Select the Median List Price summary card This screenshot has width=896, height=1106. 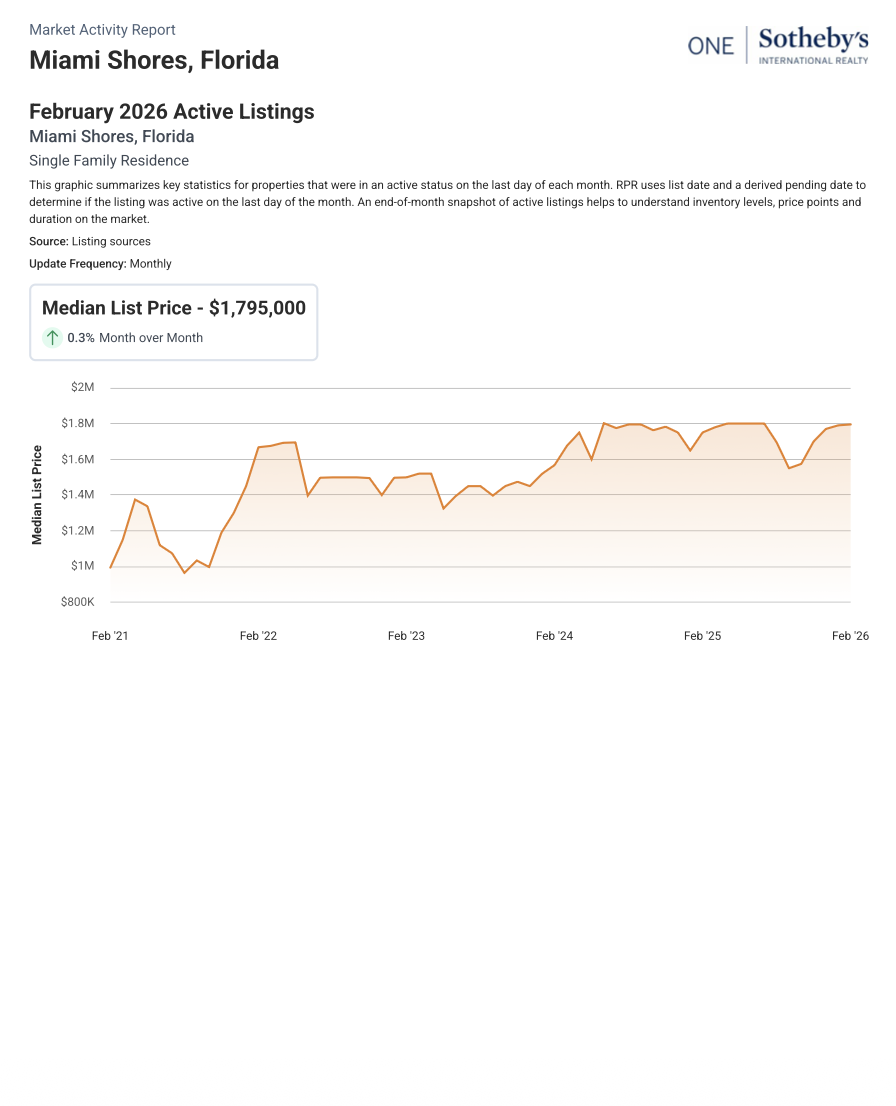174,322
